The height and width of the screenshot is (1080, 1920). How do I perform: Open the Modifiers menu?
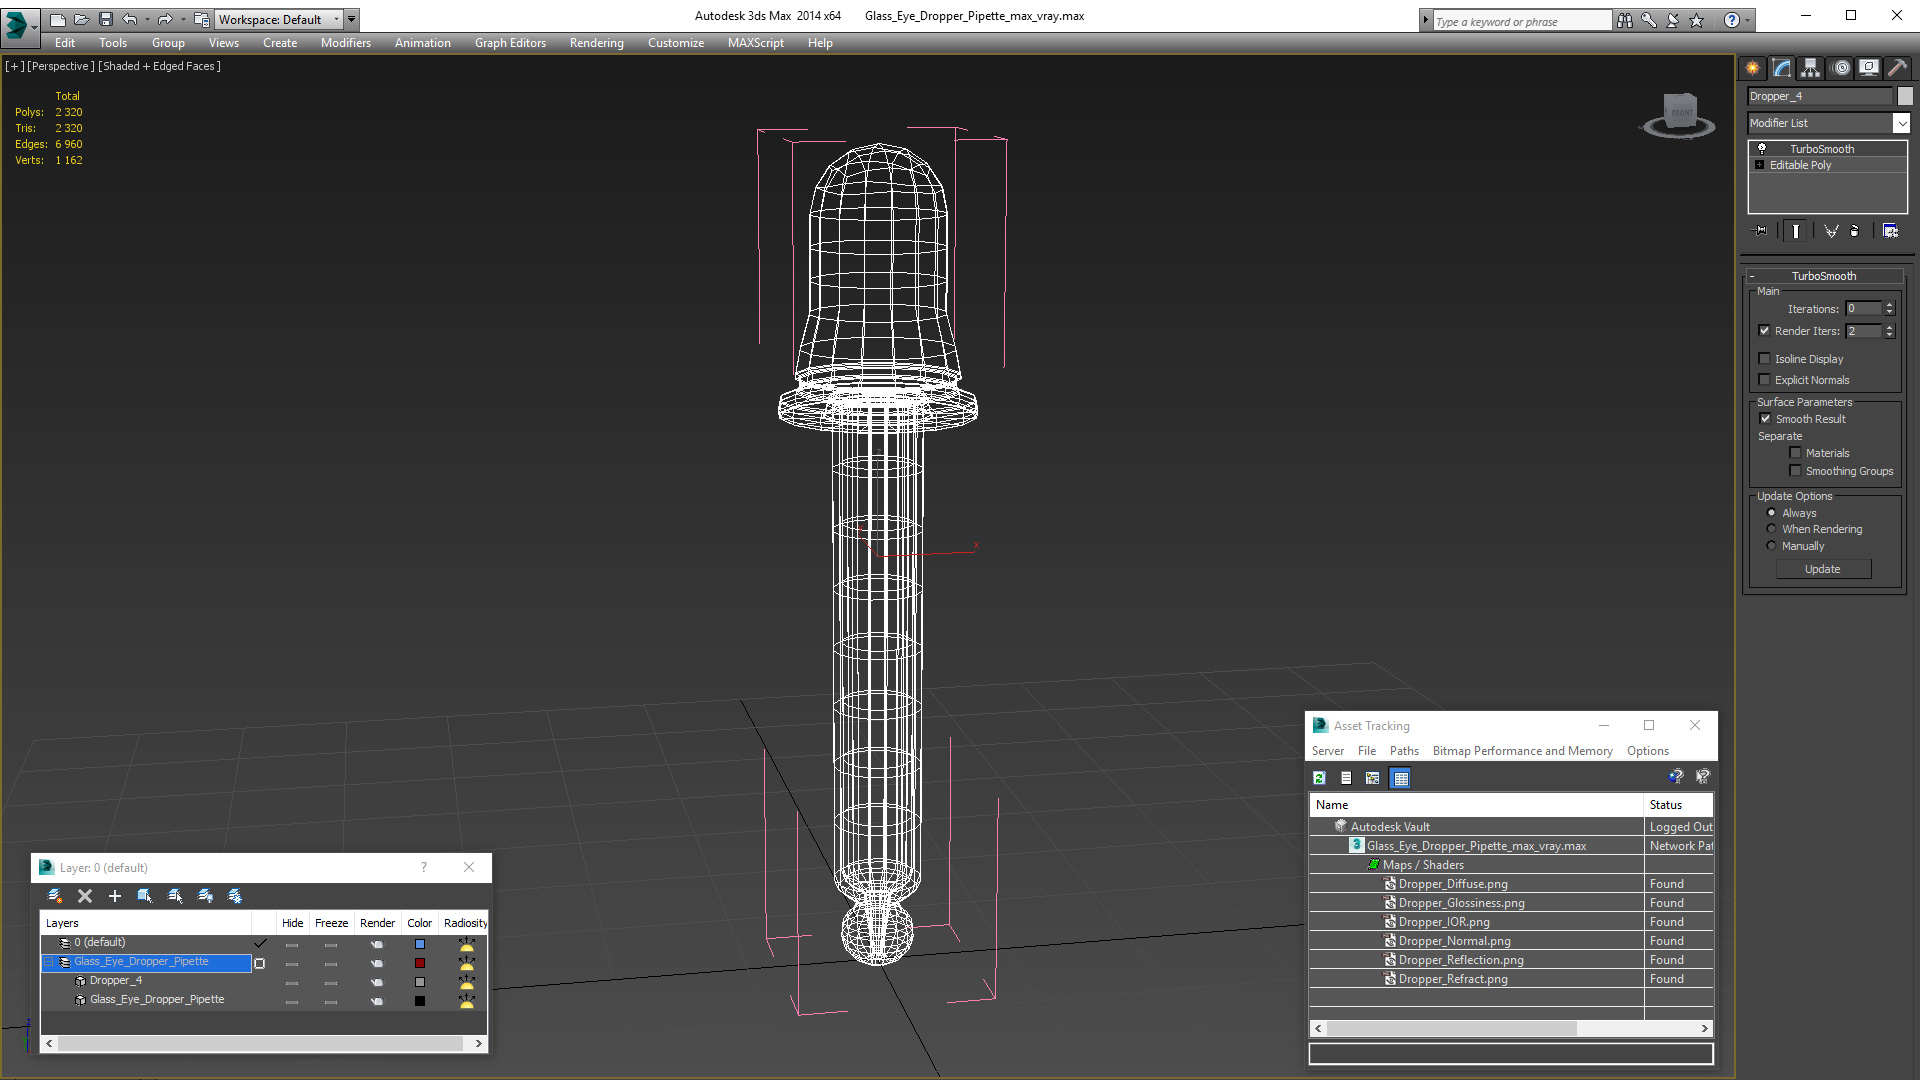pos(345,43)
